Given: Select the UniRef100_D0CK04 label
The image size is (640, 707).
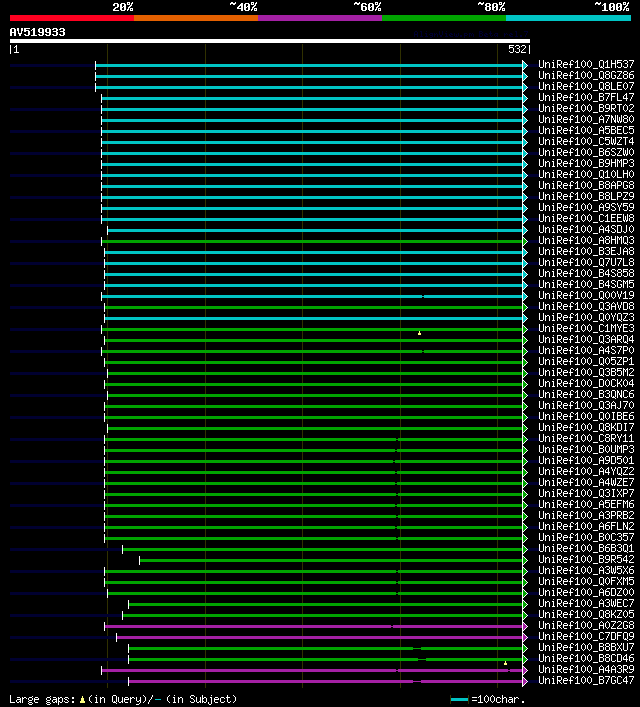Looking at the screenshot, I should 586,383.
